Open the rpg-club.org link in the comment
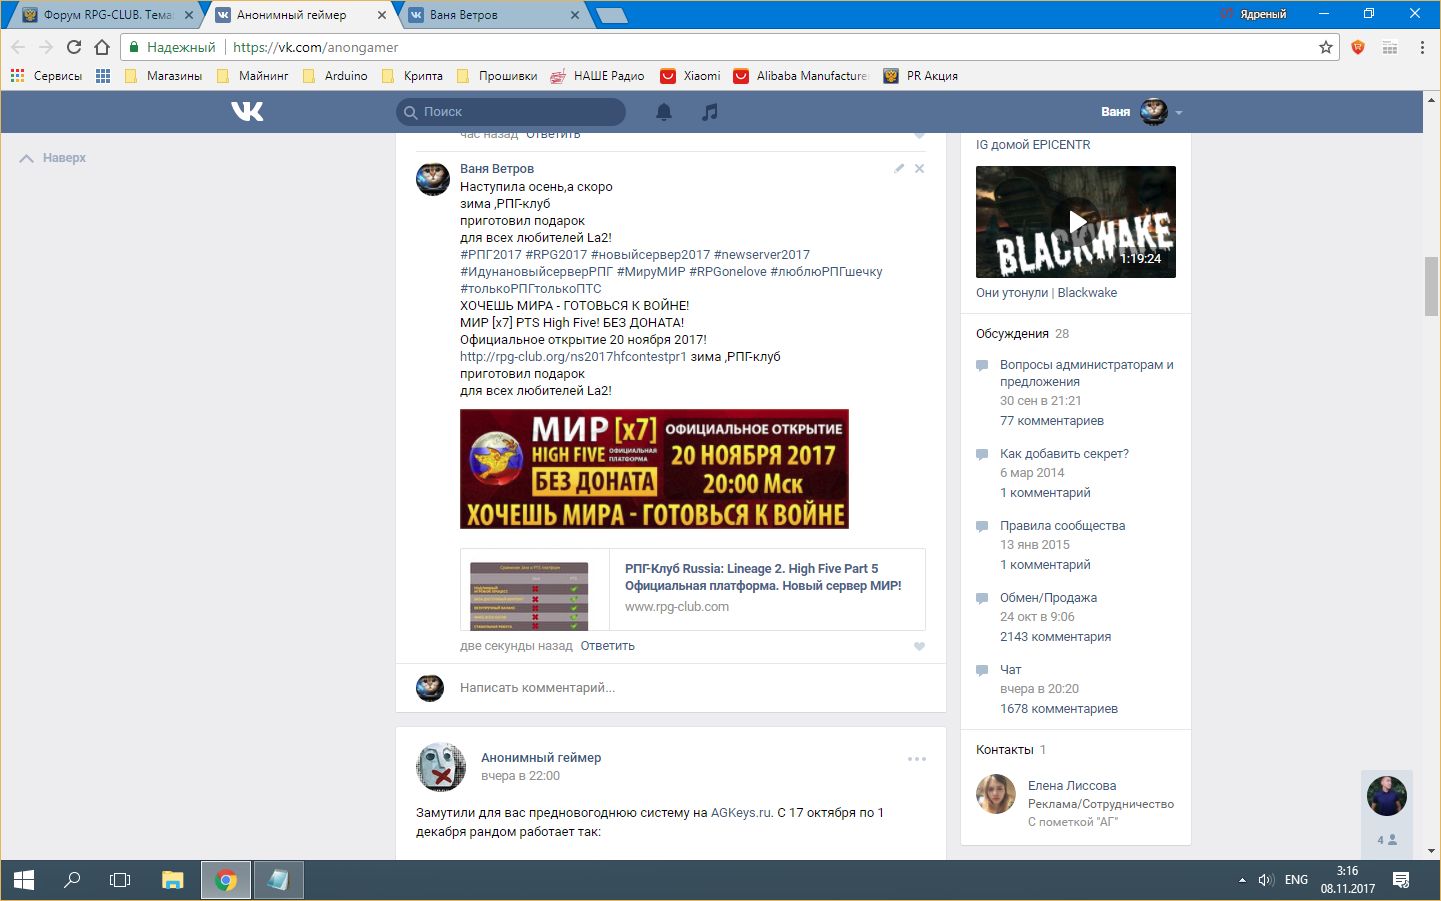This screenshot has width=1441, height=901. tap(573, 357)
